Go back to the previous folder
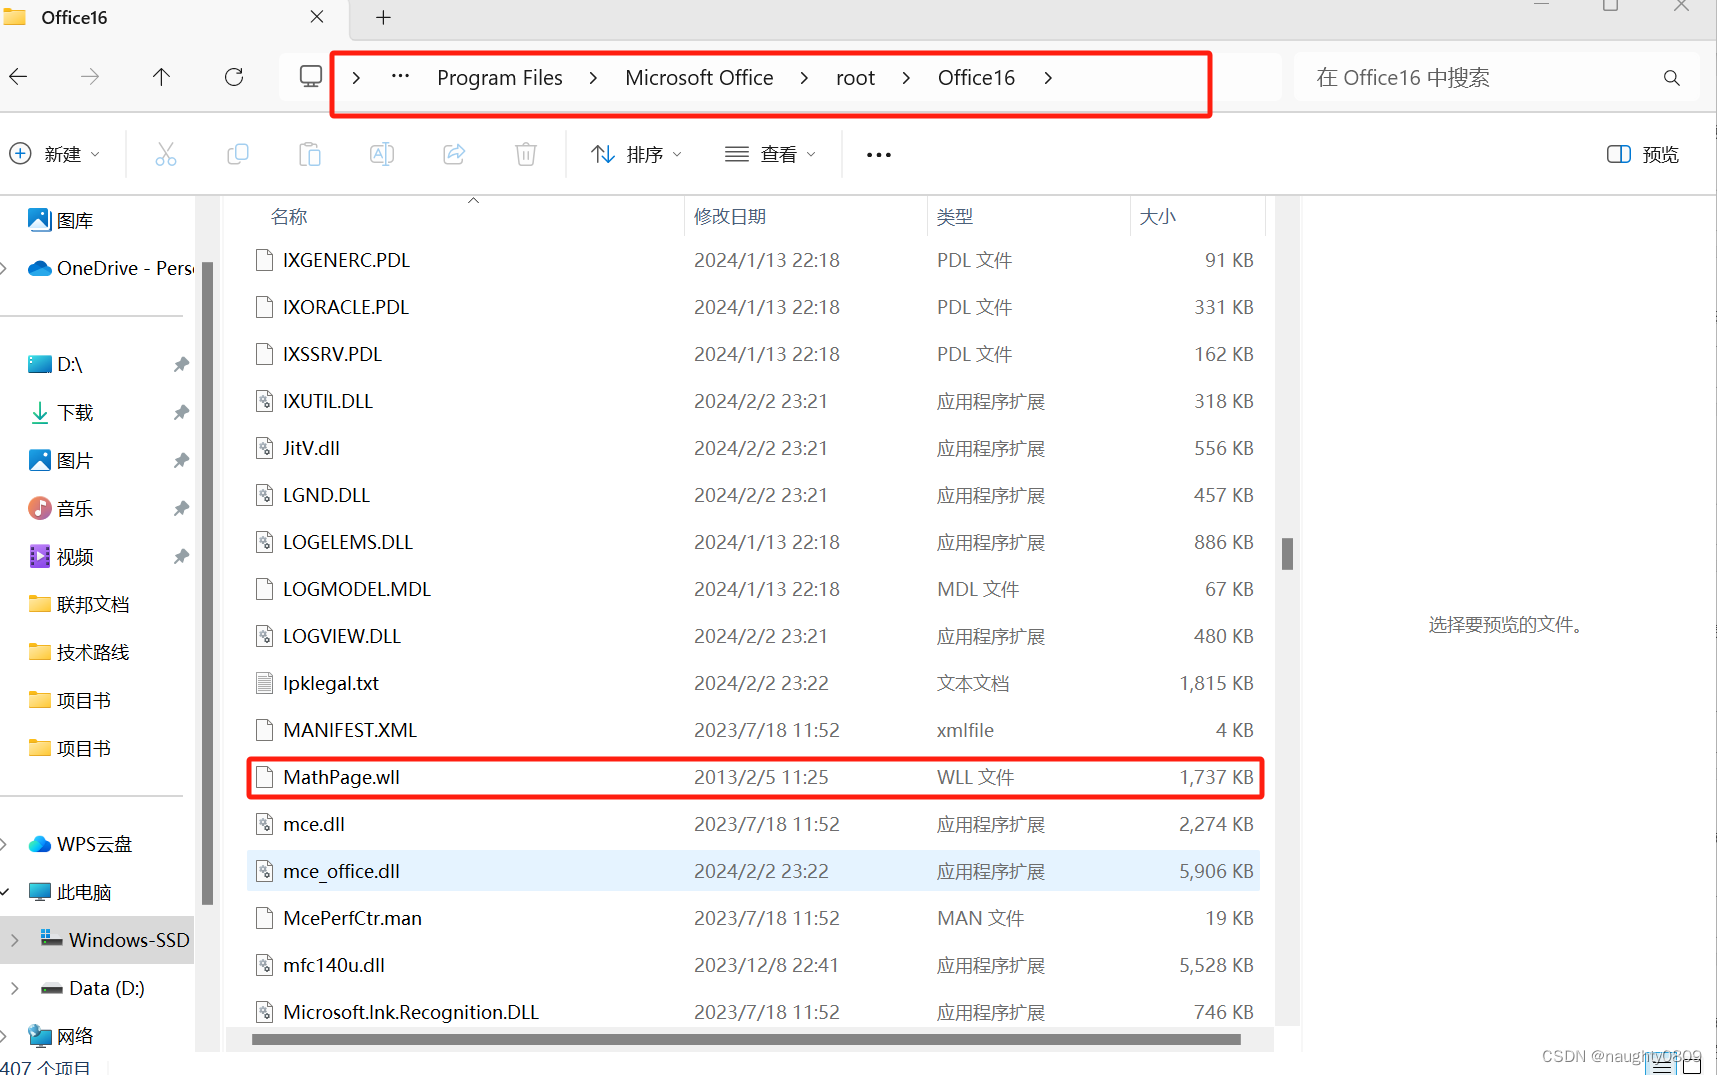Viewport: 1717px width, 1075px height. tap(18, 77)
